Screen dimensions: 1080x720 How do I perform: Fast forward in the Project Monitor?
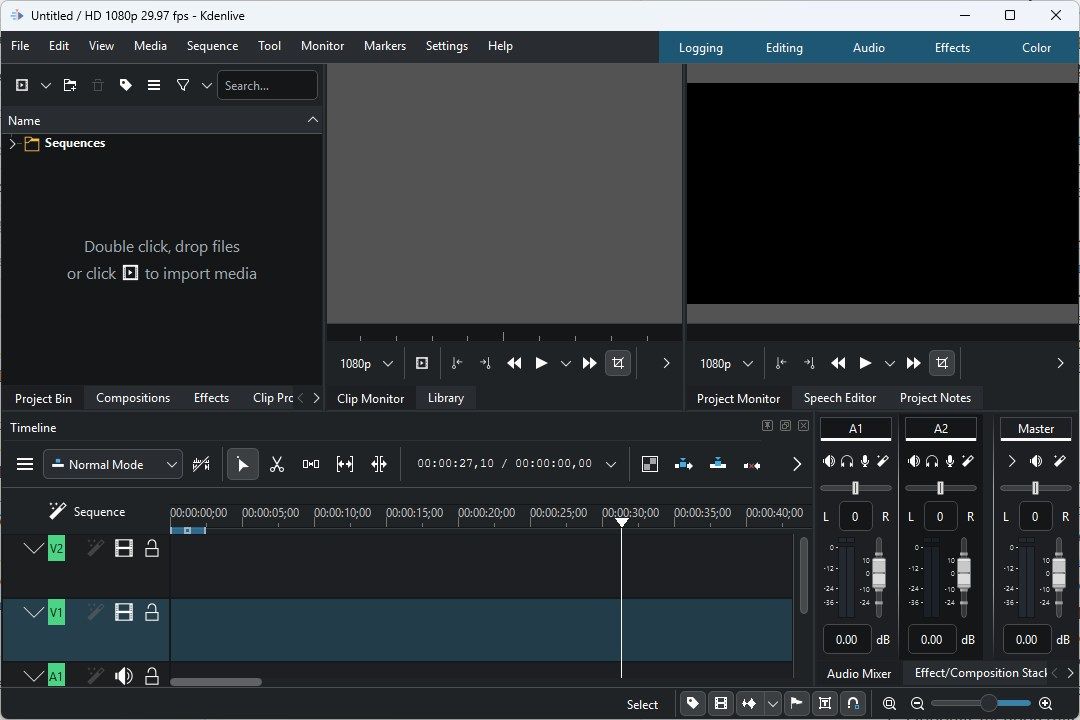point(913,363)
